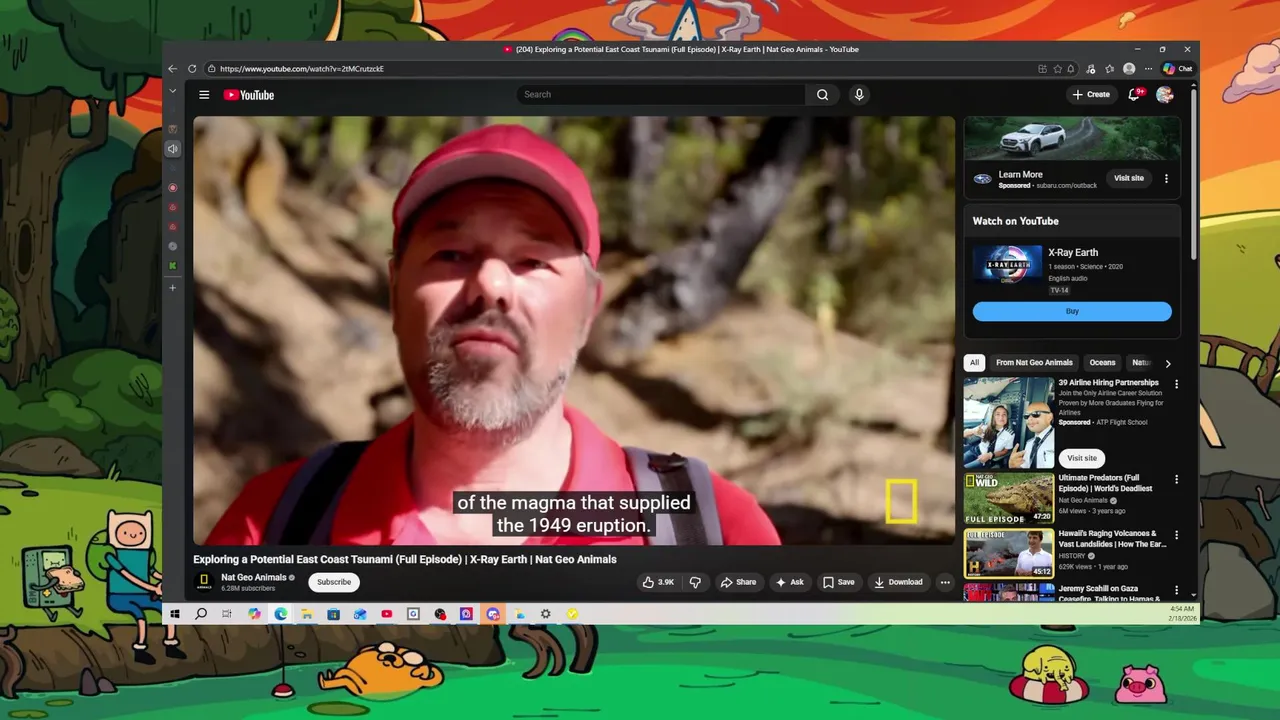Focus the YouTube search field
Viewport: 1280px width, 720px height.
click(x=661, y=94)
